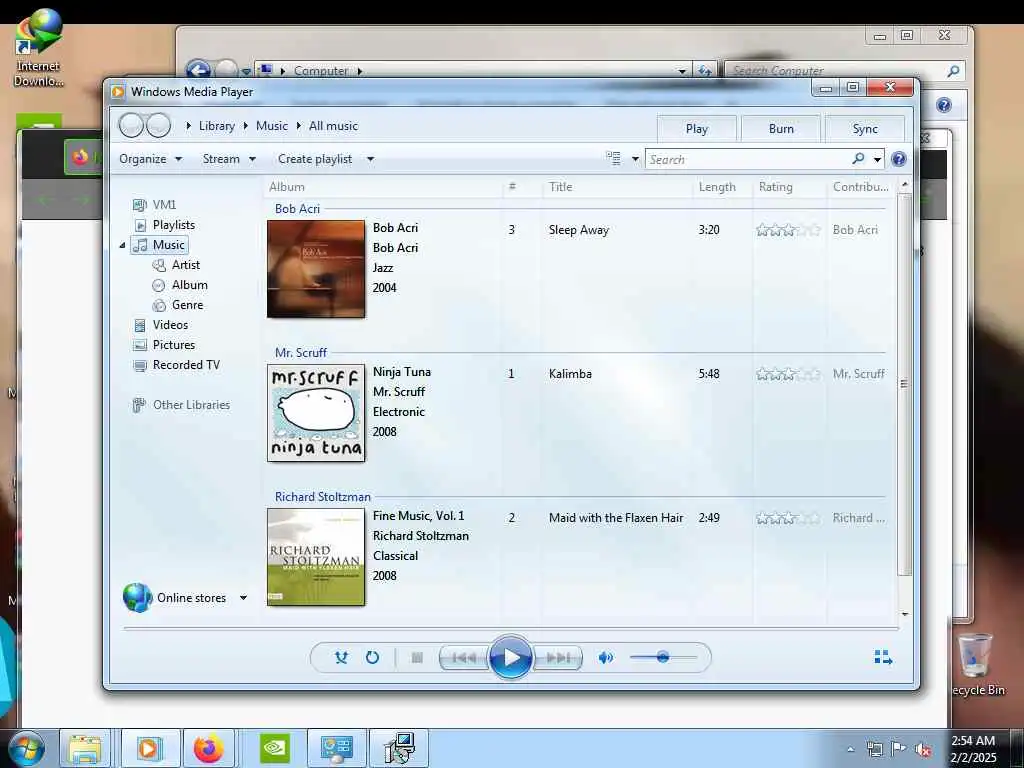The width and height of the screenshot is (1024, 768).
Task: Set the star rating for Kalimba
Action: 788,374
